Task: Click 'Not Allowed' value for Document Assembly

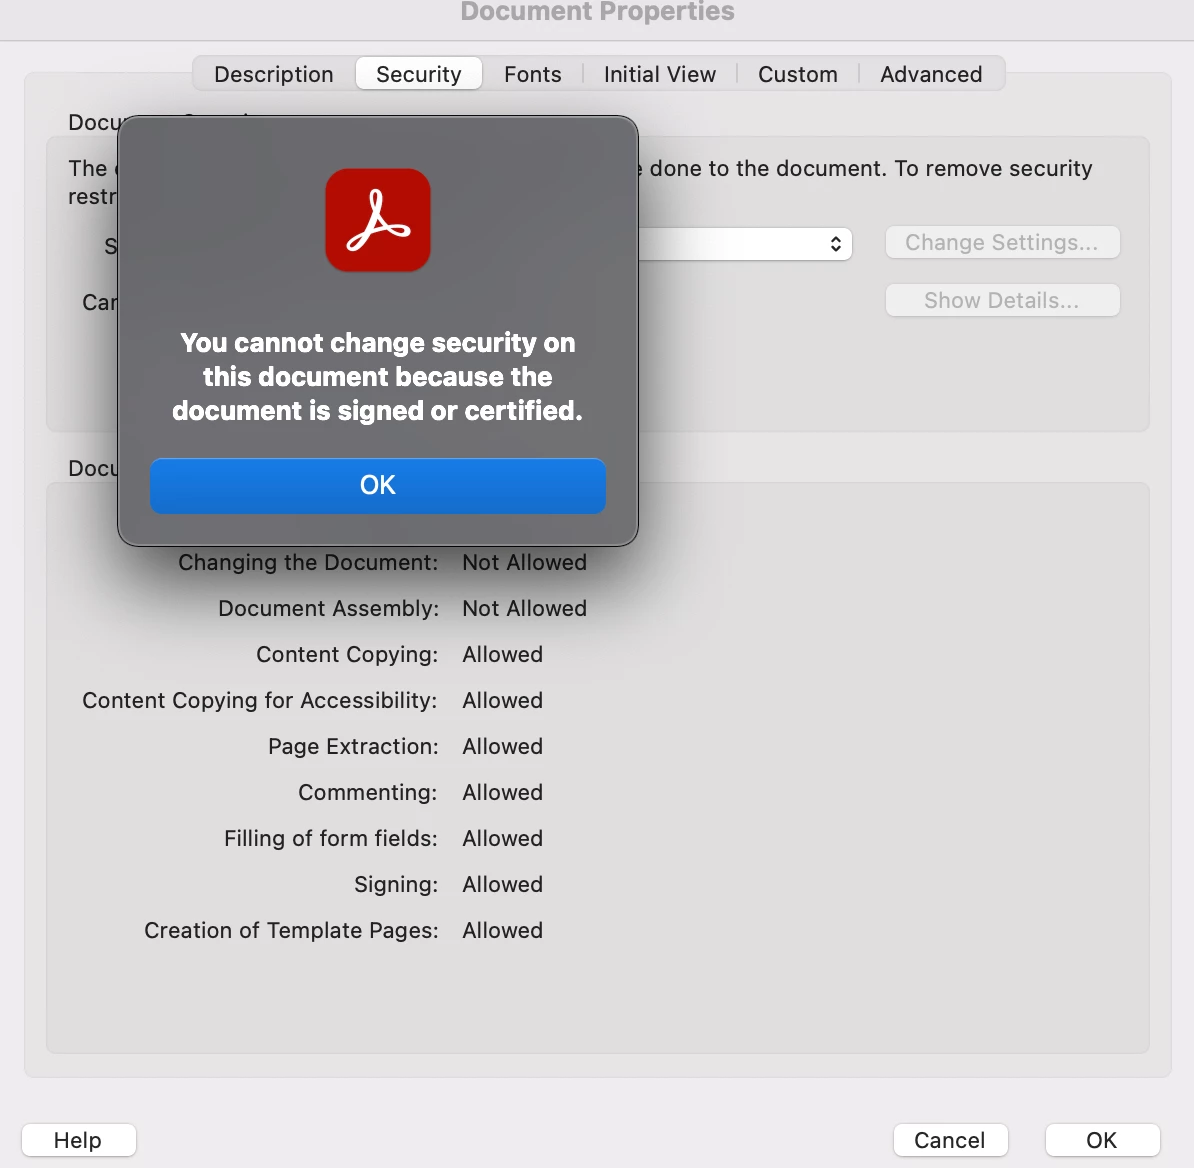Action: coord(525,608)
